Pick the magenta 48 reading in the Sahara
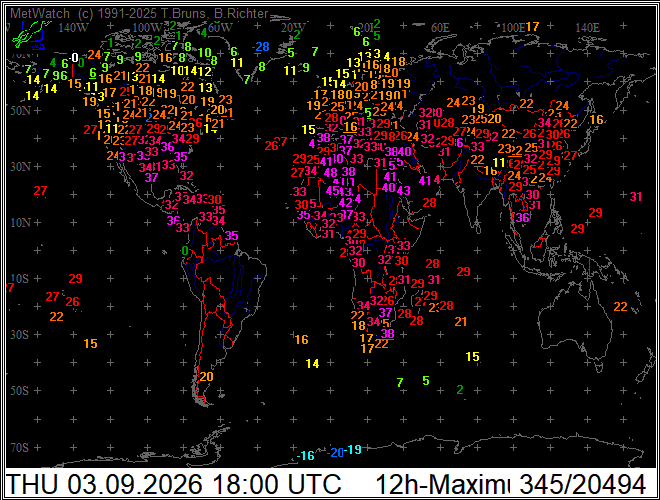This screenshot has width=660, height=500. click(330, 173)
